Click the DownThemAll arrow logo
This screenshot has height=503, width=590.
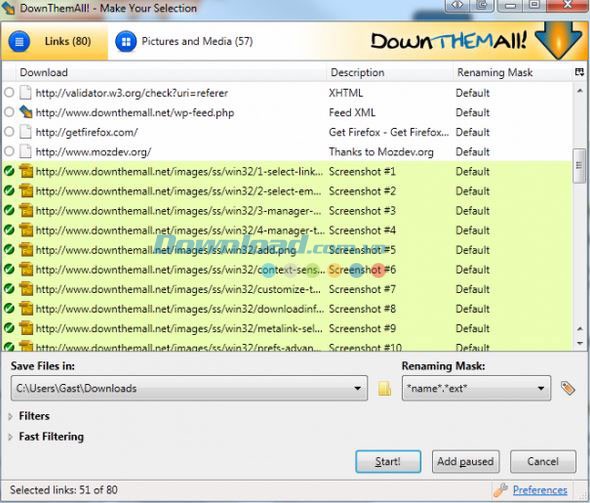click(558, 41)
